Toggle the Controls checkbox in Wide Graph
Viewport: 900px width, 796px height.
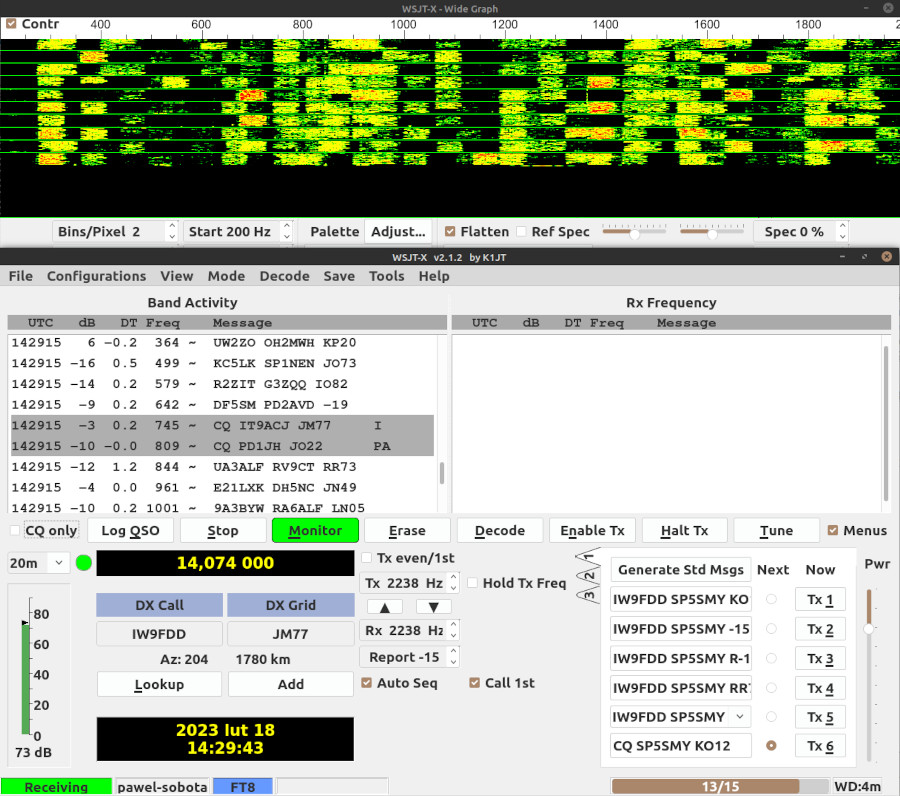[x=11, y=24]
